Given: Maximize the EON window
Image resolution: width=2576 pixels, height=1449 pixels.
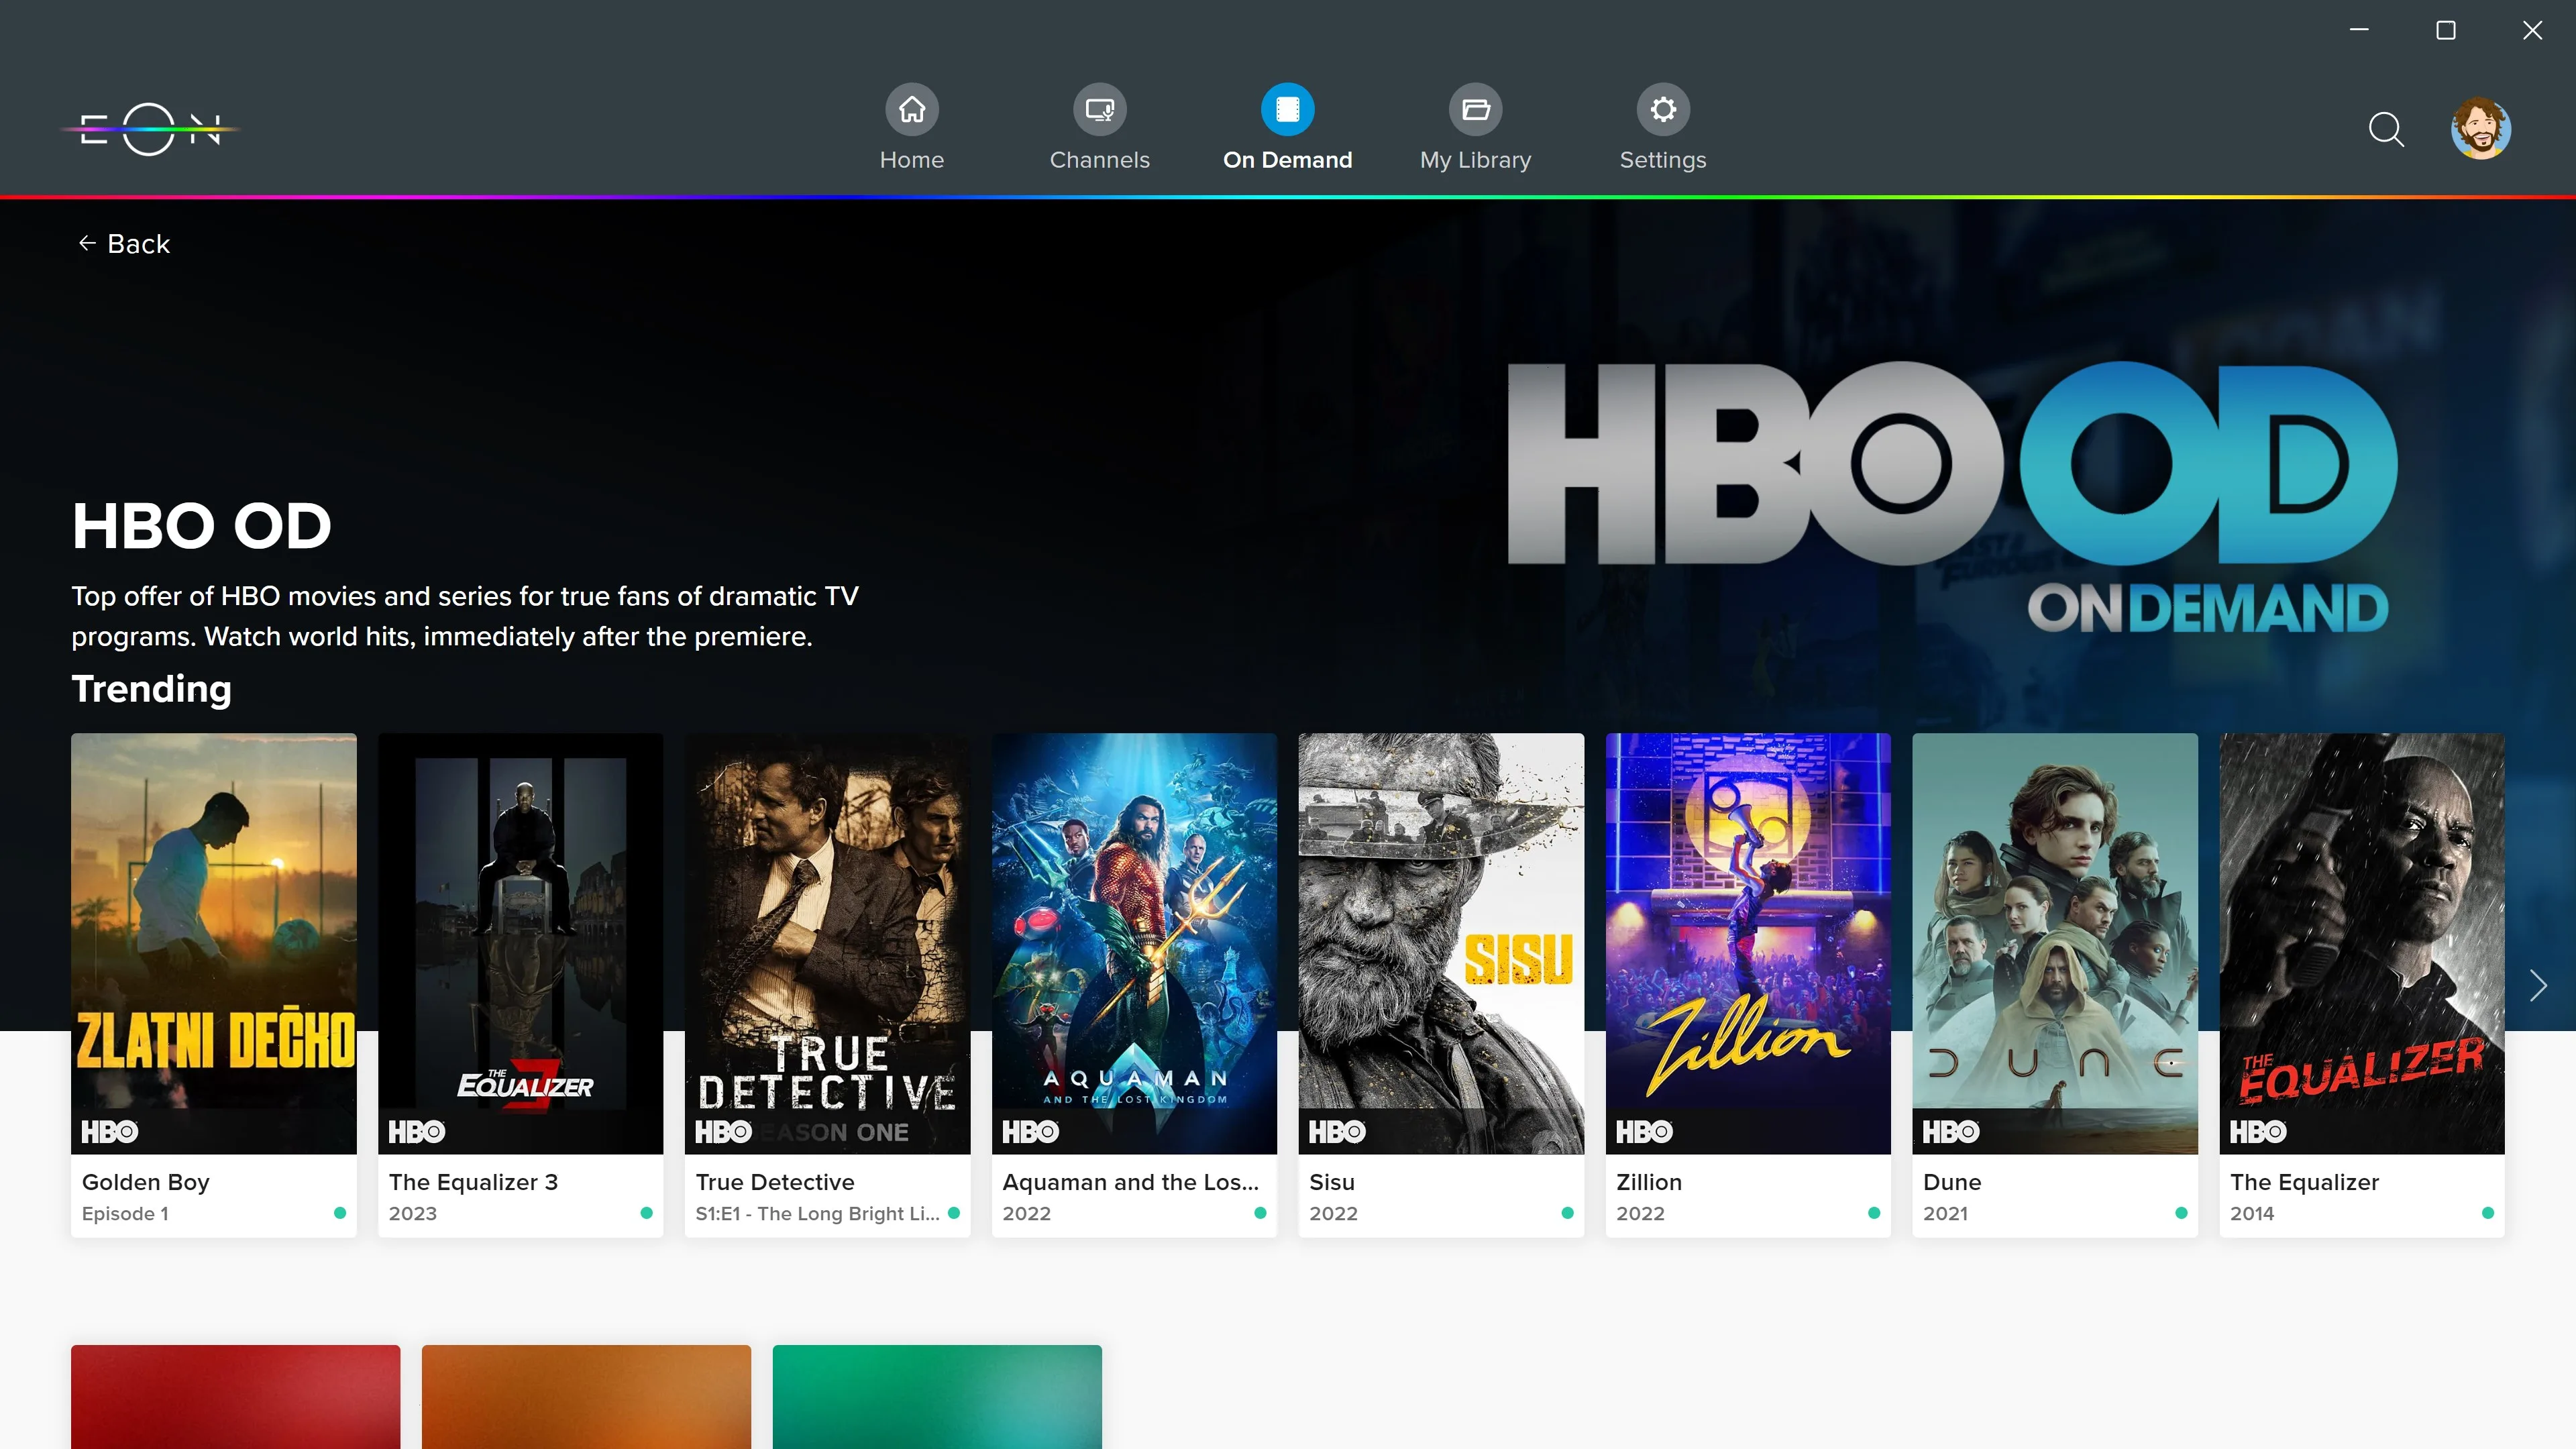Looking at the screenshot, I should pyautogui.click(x=2446, y=30).
